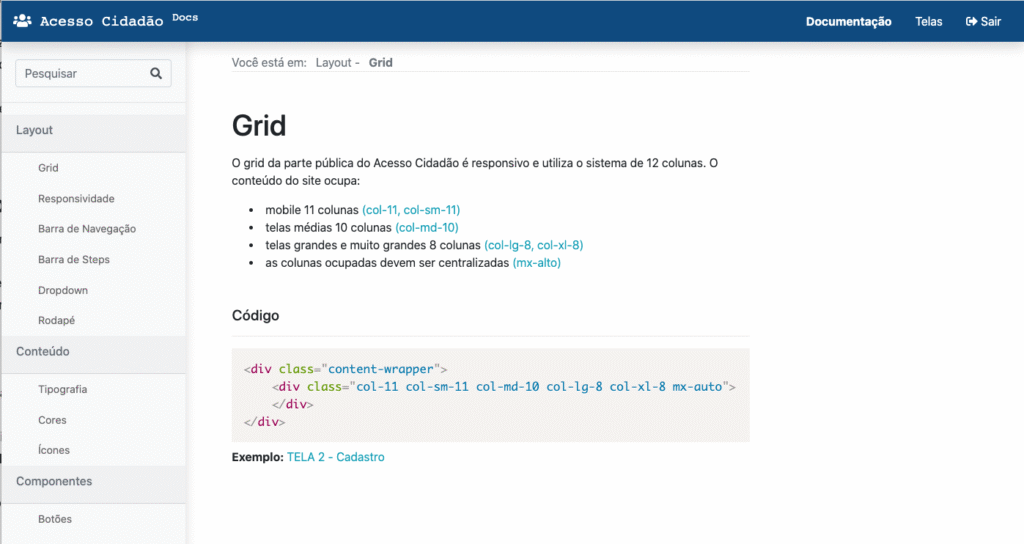Navigate to Tipografia section
Image resolution: width=1024 pixels, height=544 pixels.
coord(62,389)
